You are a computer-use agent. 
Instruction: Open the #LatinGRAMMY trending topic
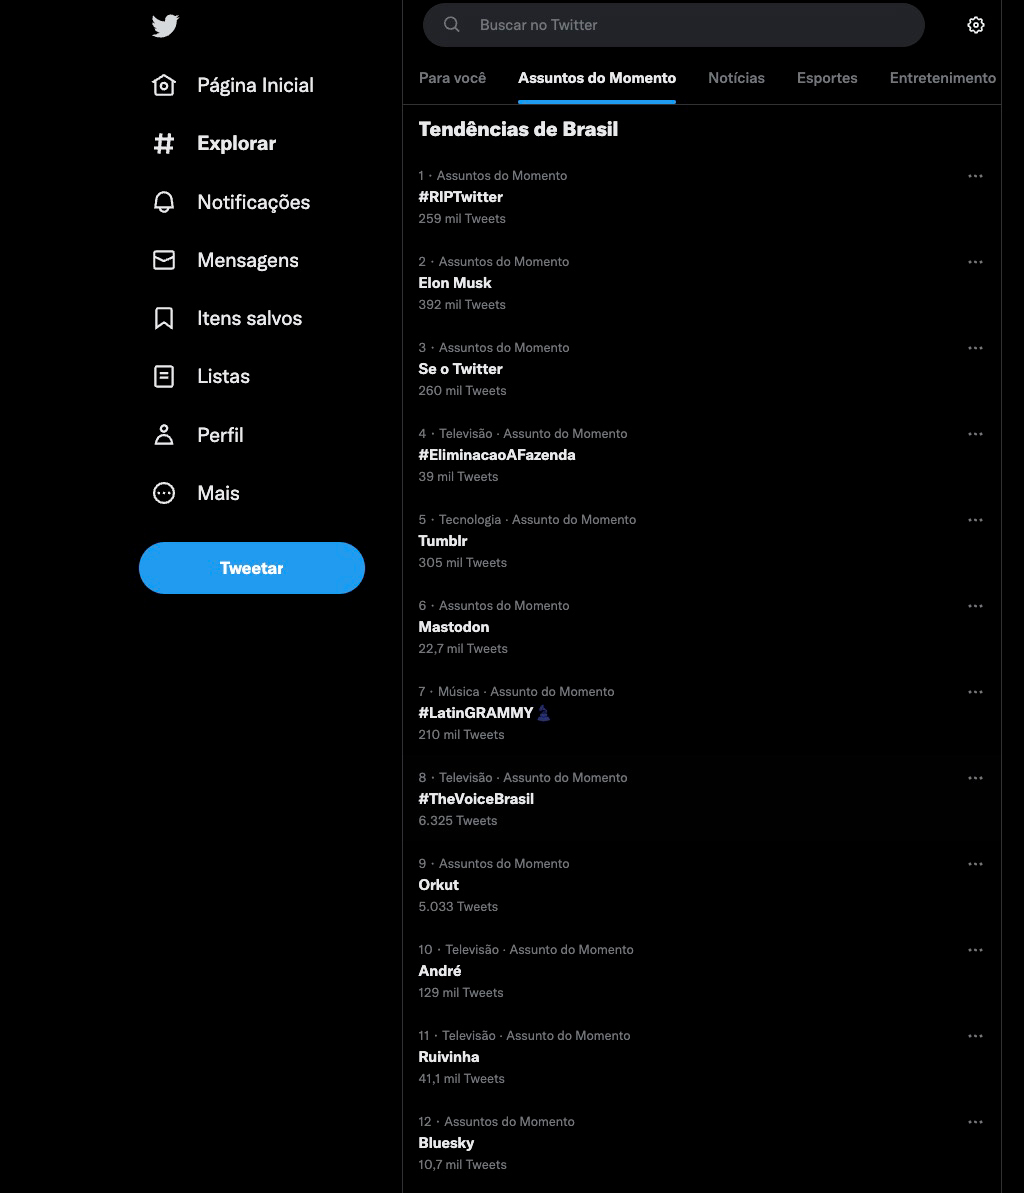pyautogui.click(x=701, y=713)
